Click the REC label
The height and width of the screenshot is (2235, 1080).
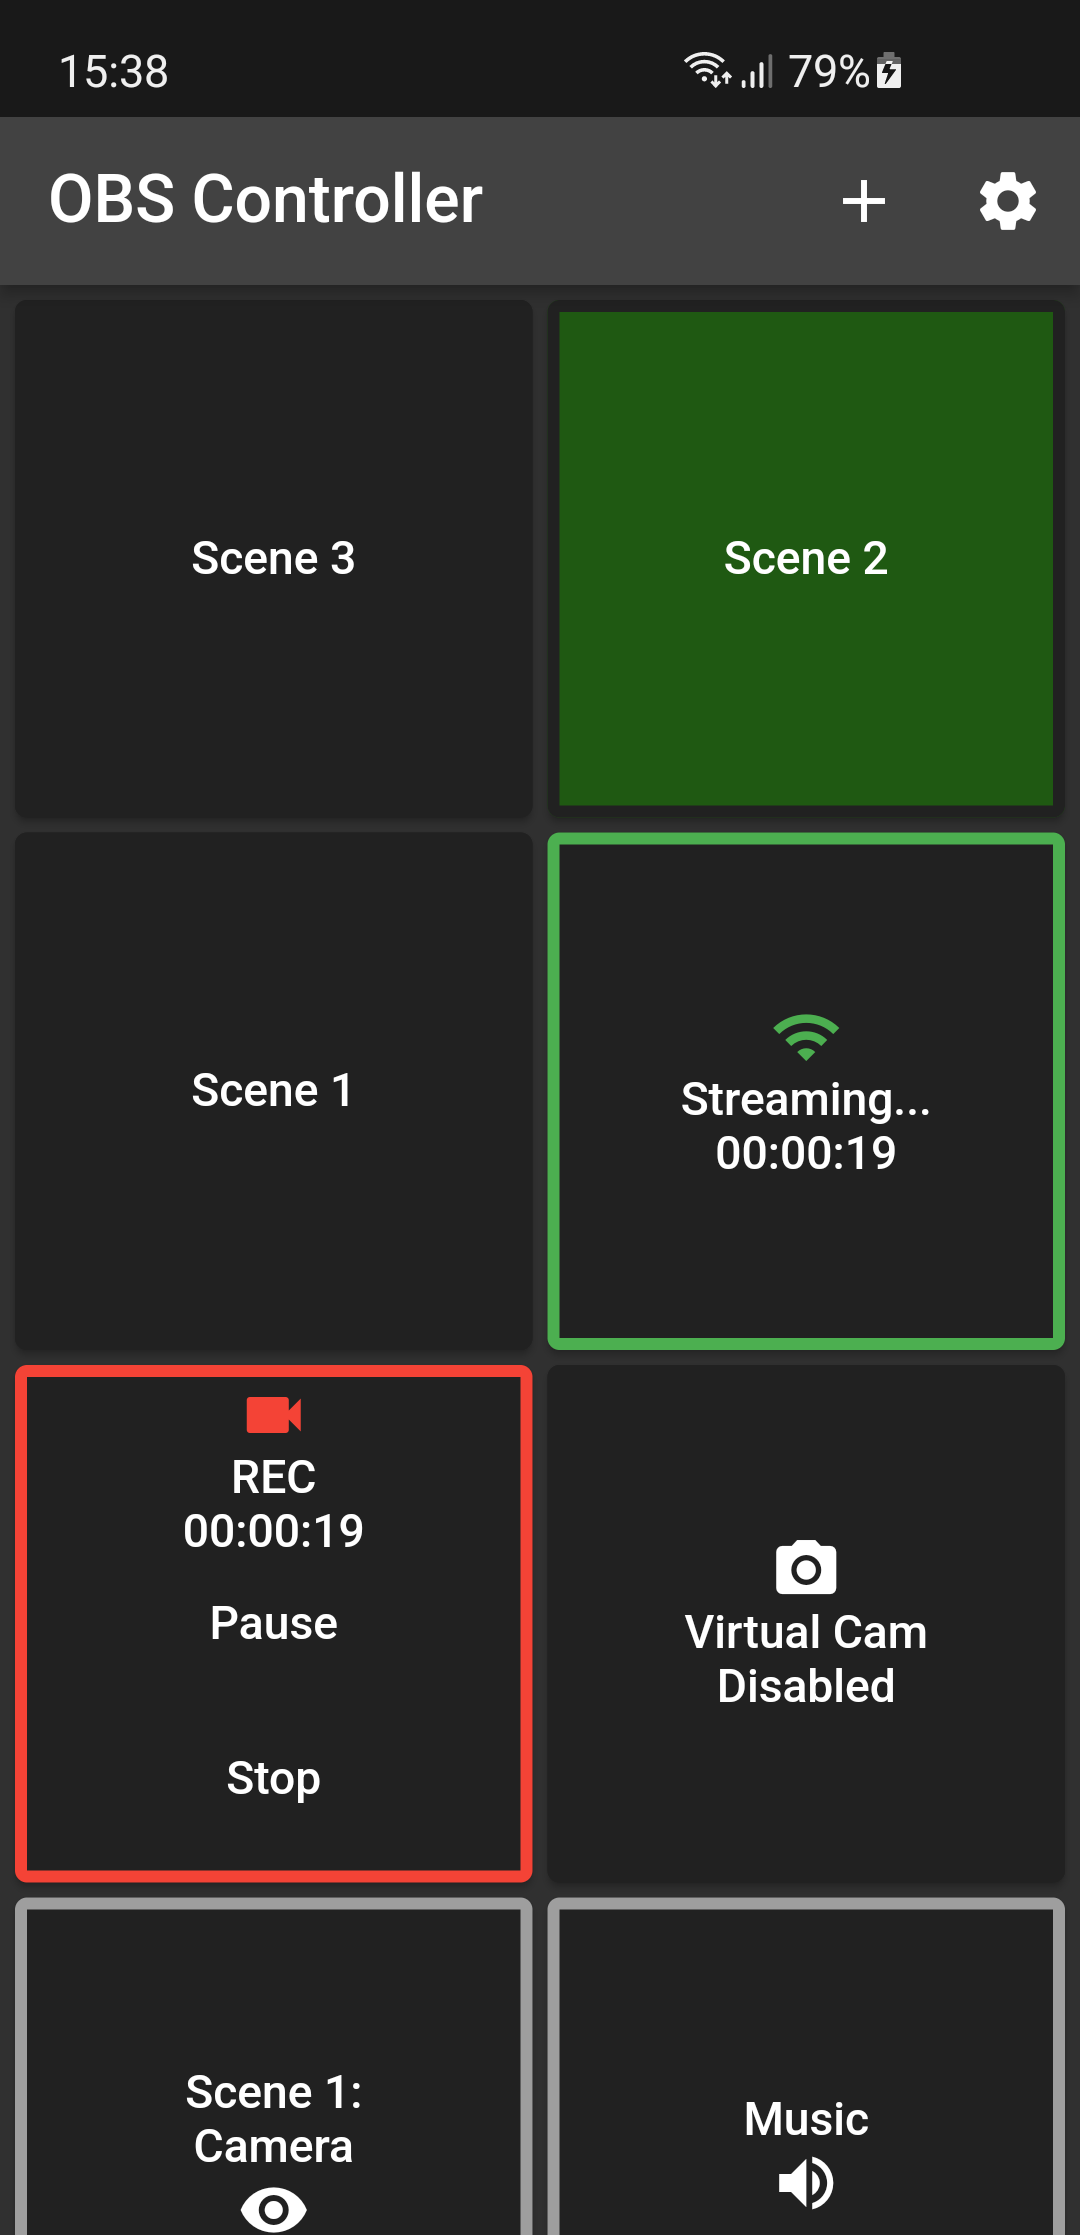273,1477
